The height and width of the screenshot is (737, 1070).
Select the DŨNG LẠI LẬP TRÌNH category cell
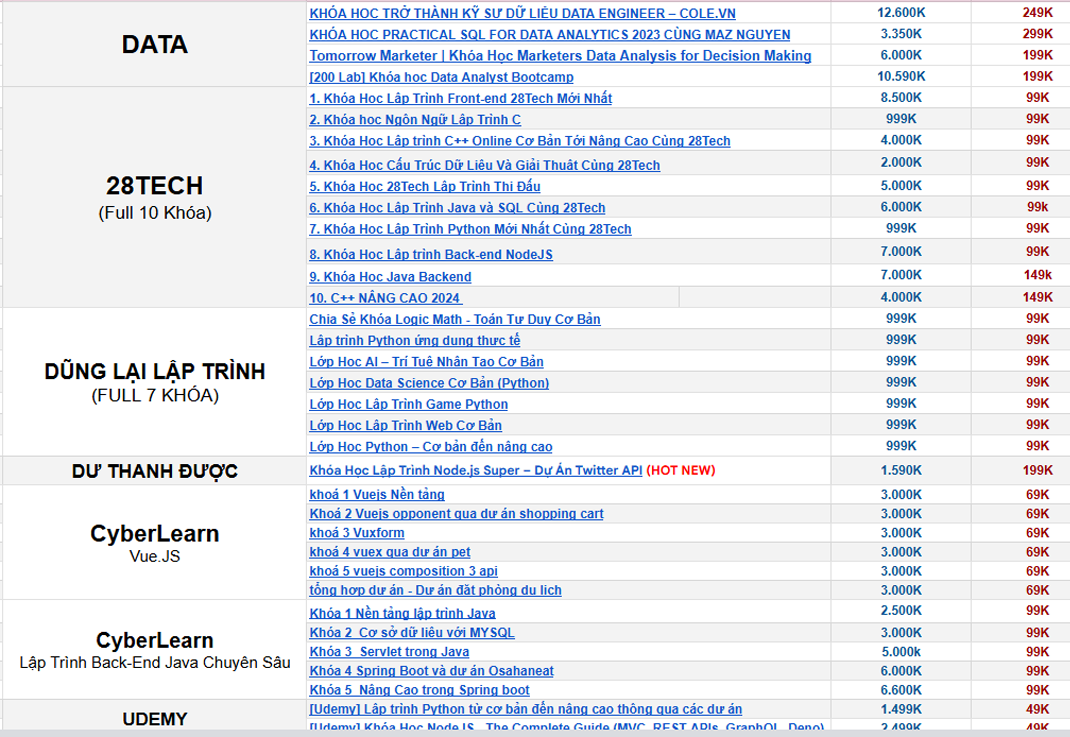154,381
